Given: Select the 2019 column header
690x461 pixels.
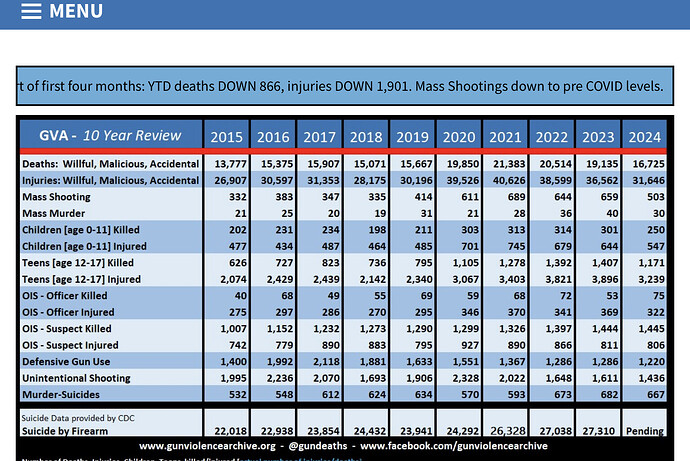Looking at the screenshot, I should point(412,137).
